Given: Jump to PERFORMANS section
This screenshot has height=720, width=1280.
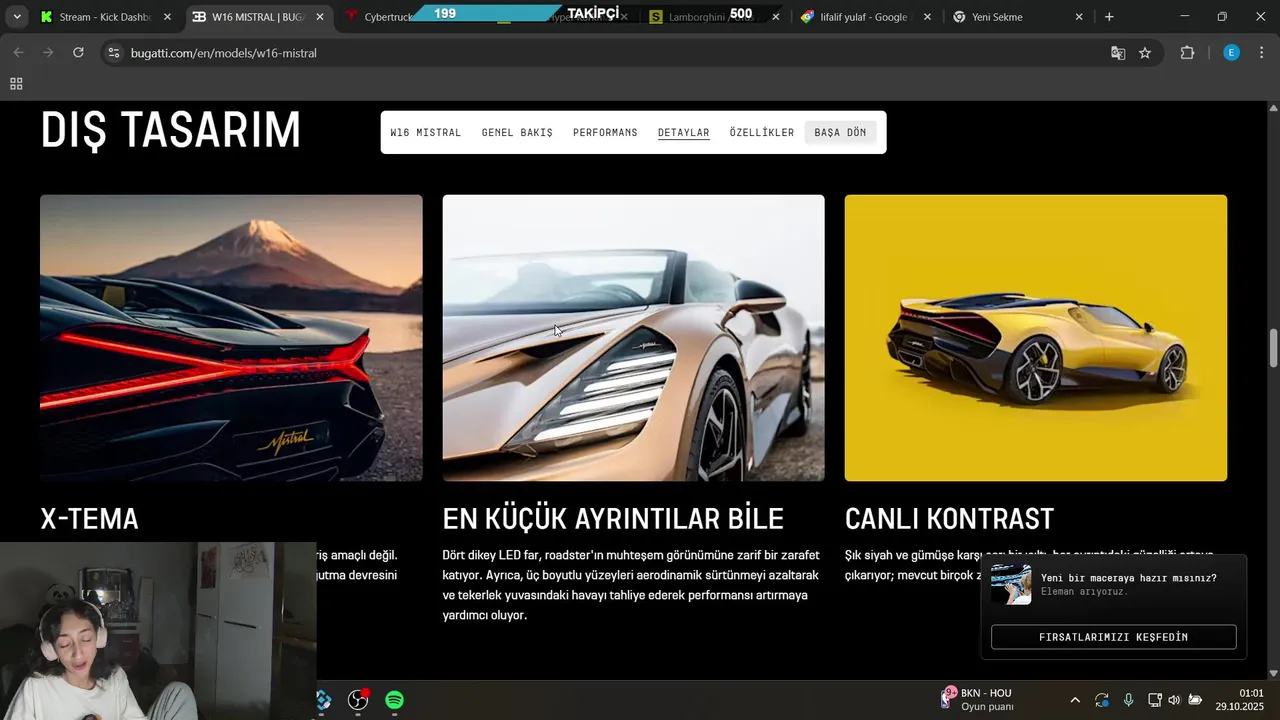Looking at the screenshot, I should coord(605,132).
